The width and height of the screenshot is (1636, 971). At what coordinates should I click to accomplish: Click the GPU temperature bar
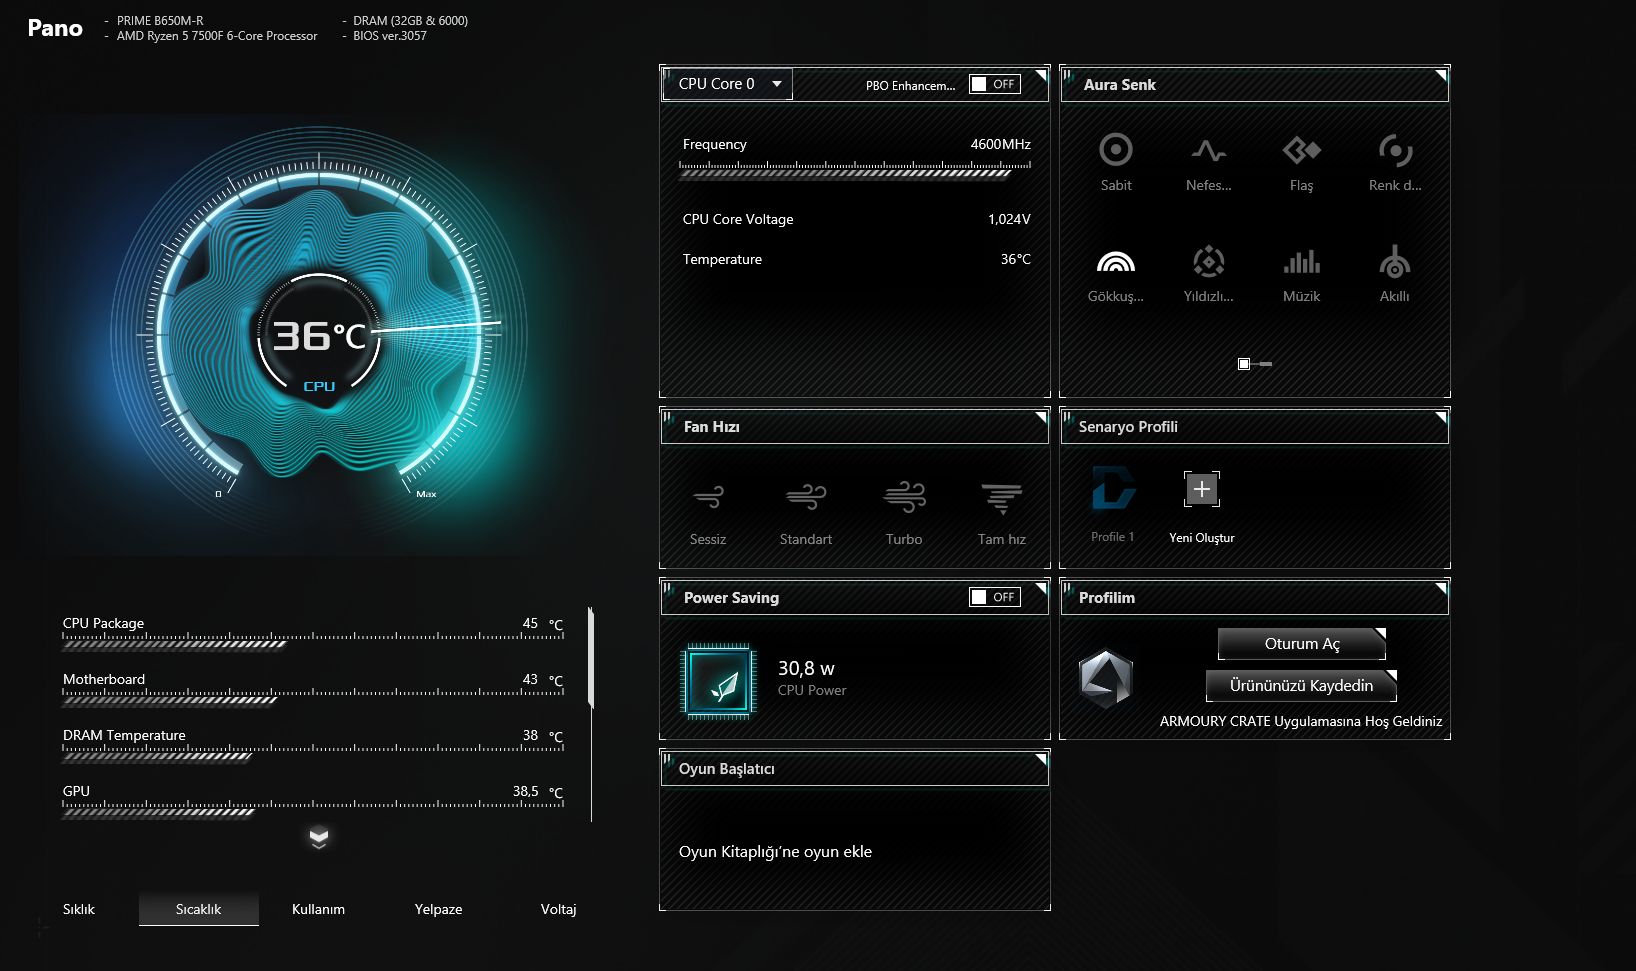(x=313, y=809)
